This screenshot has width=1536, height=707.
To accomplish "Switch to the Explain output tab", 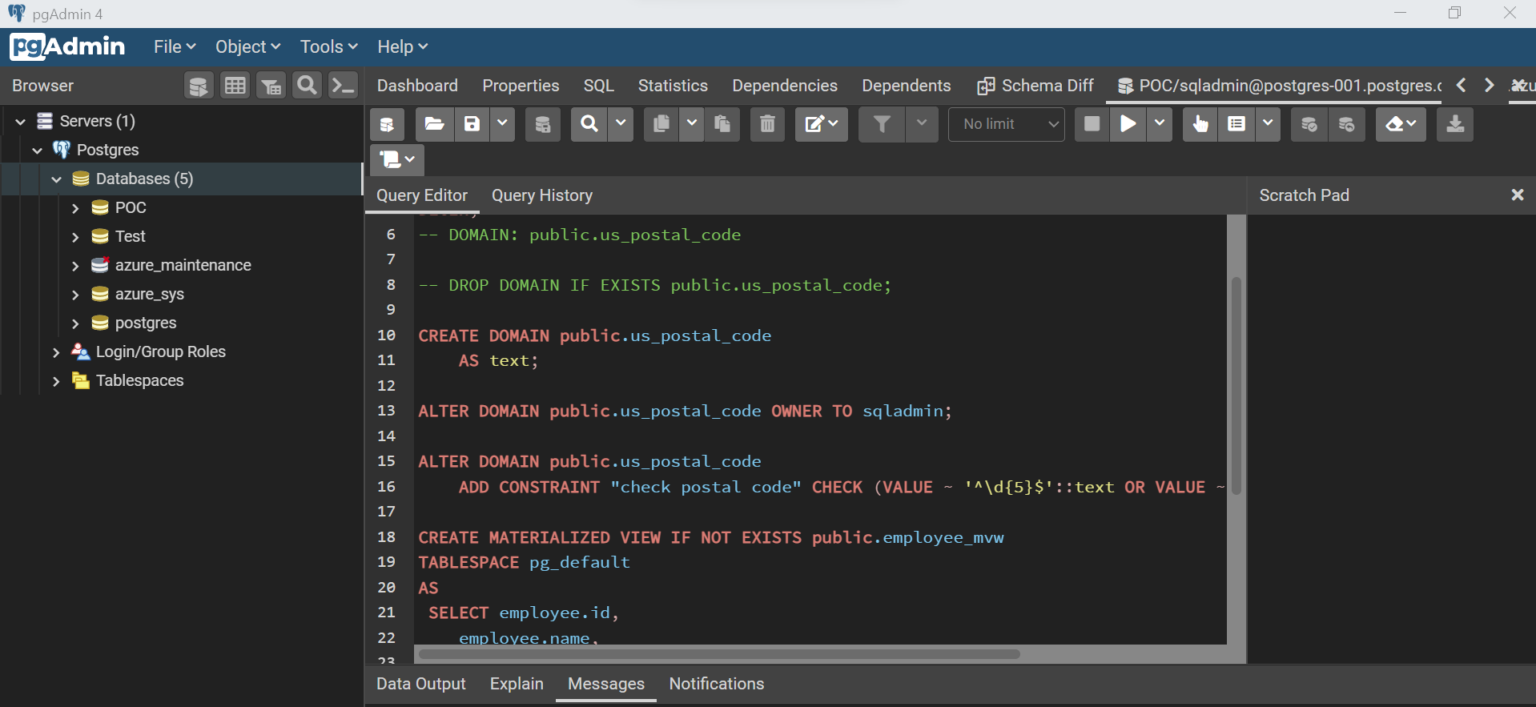I will 516,684.
